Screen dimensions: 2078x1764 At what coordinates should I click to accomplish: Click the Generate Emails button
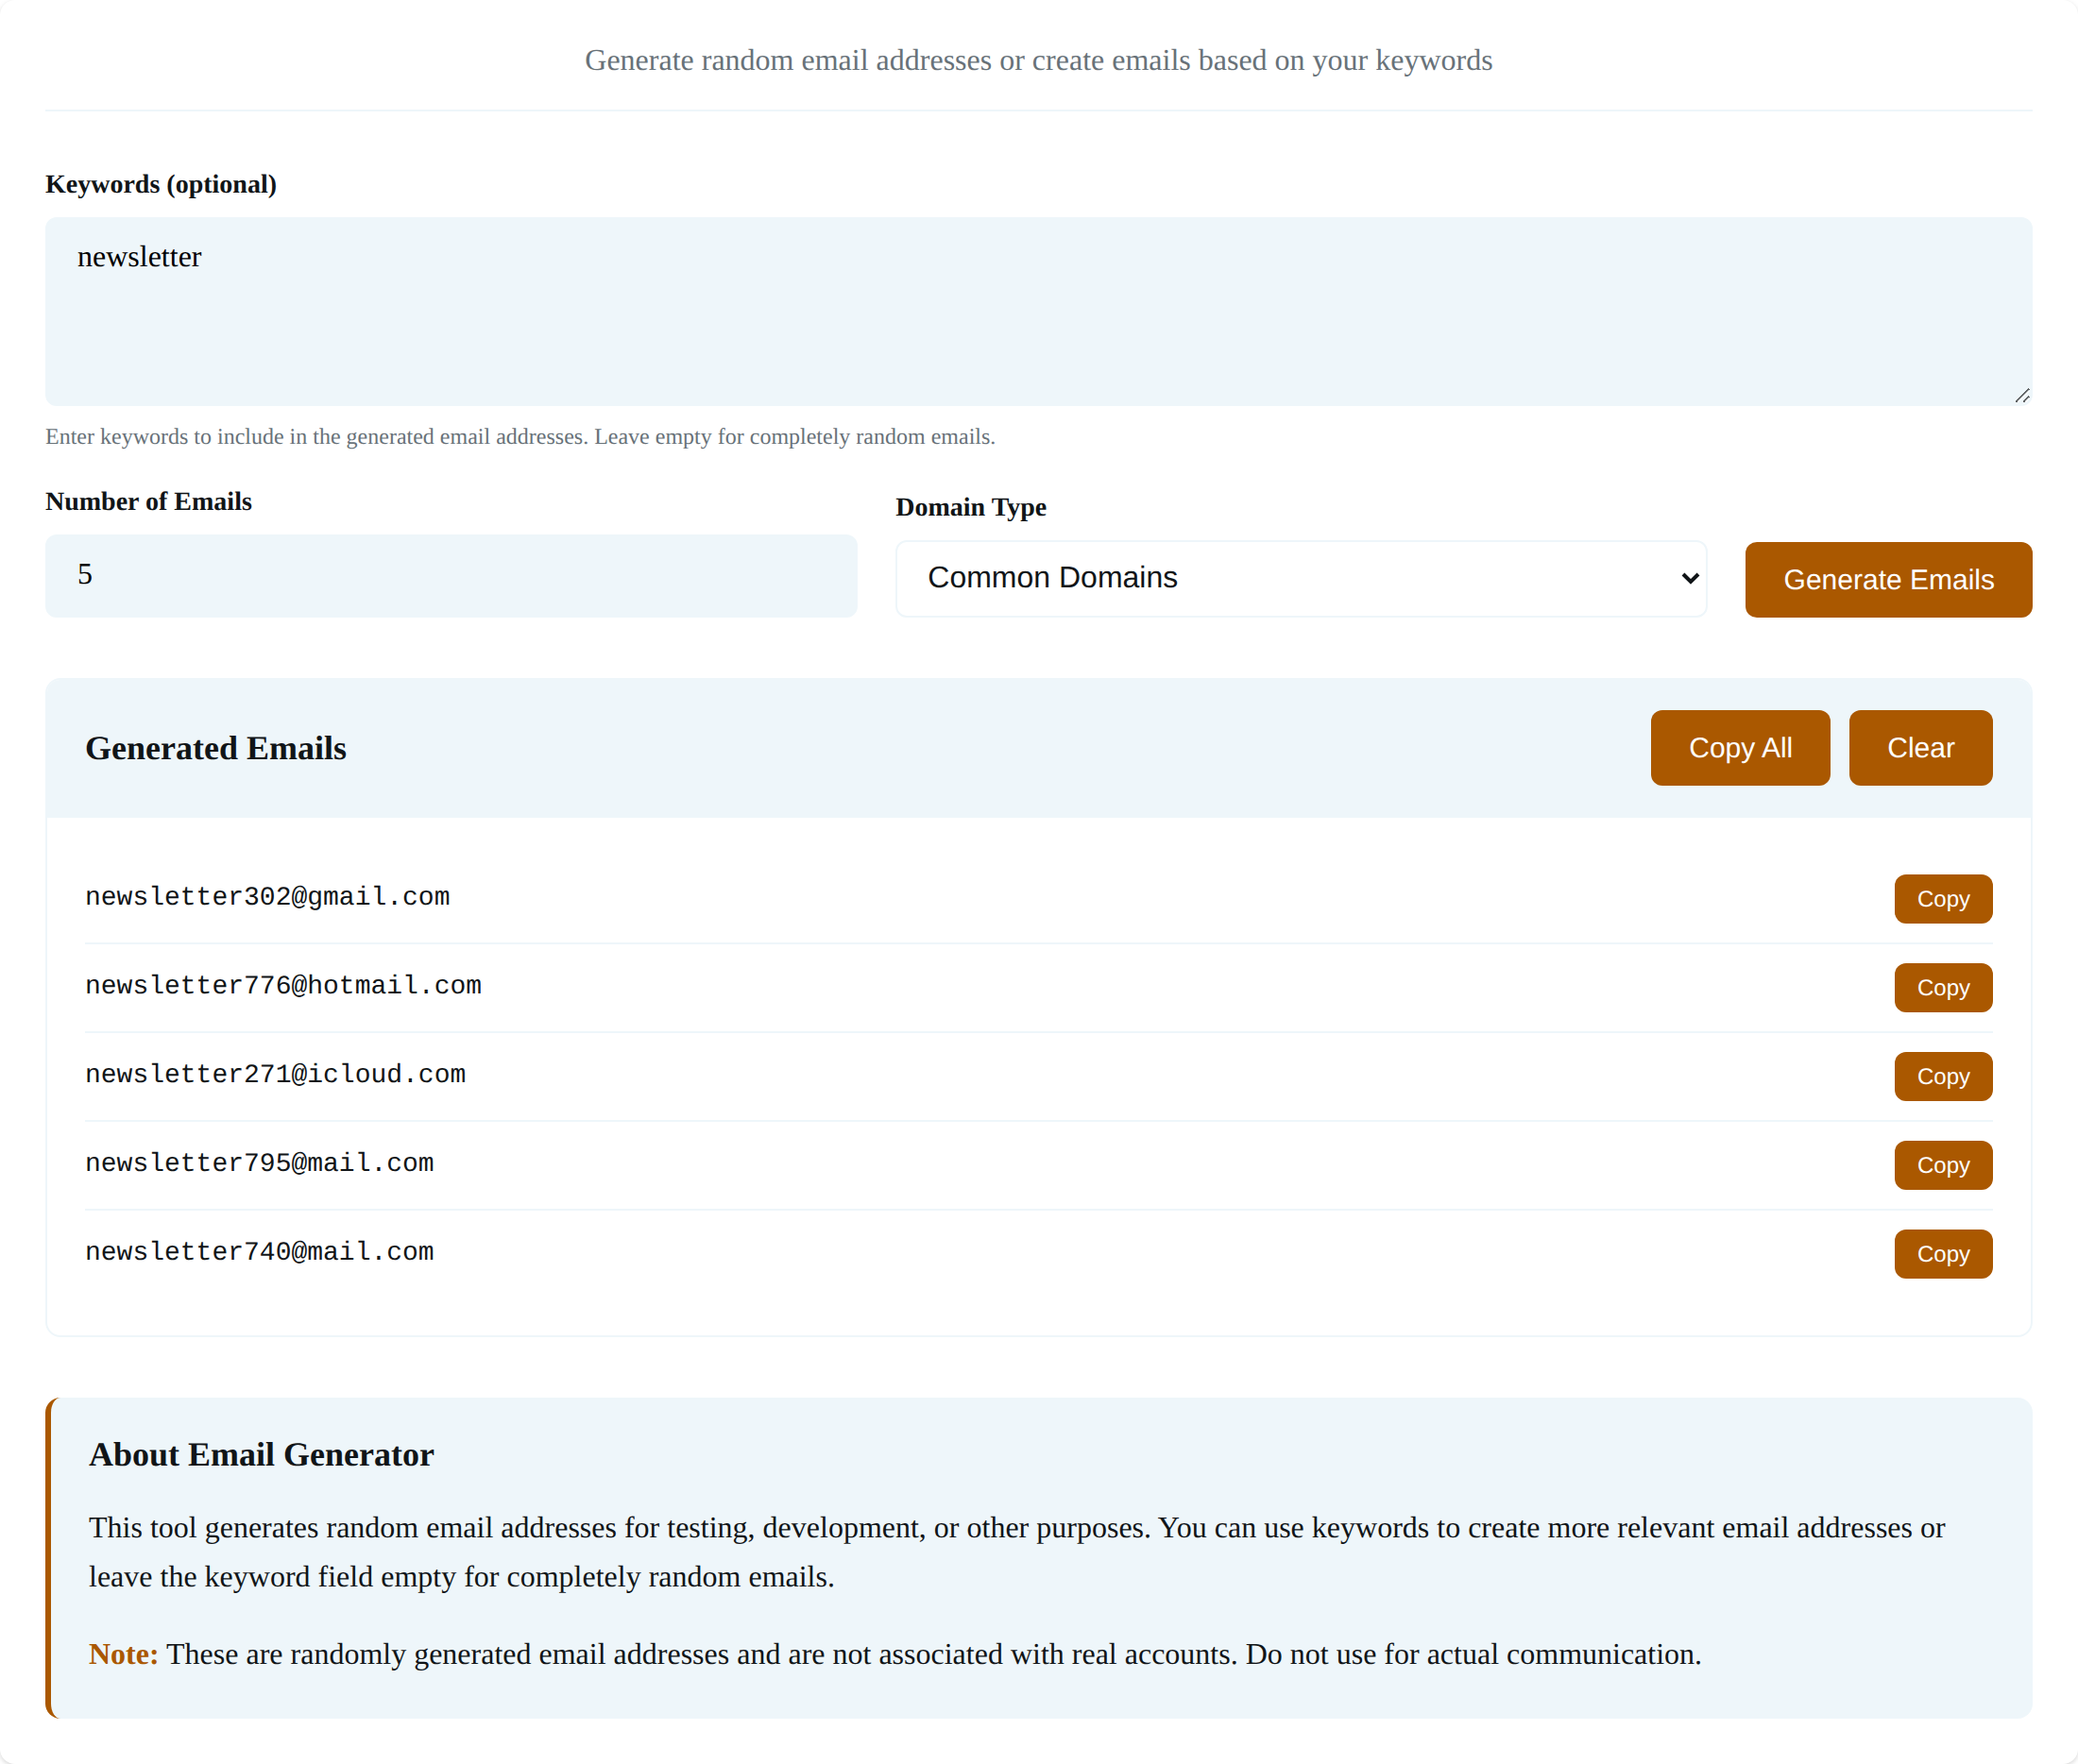pyautogui.click(x=1888, y=579)
